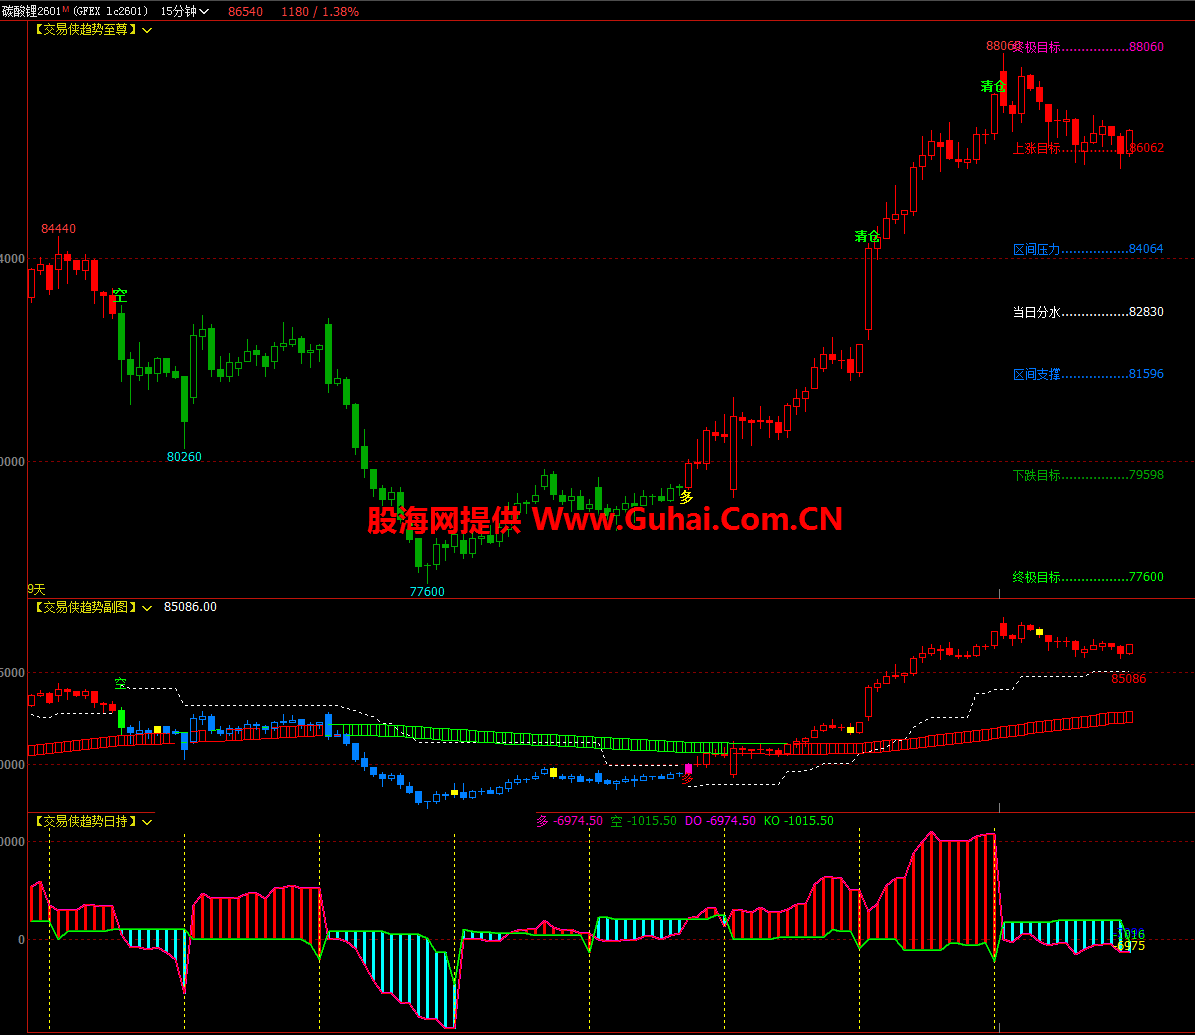The image size is (1195, 1035).
Task: Click the green 空 signal on main chart
Action: coord(120,295)
